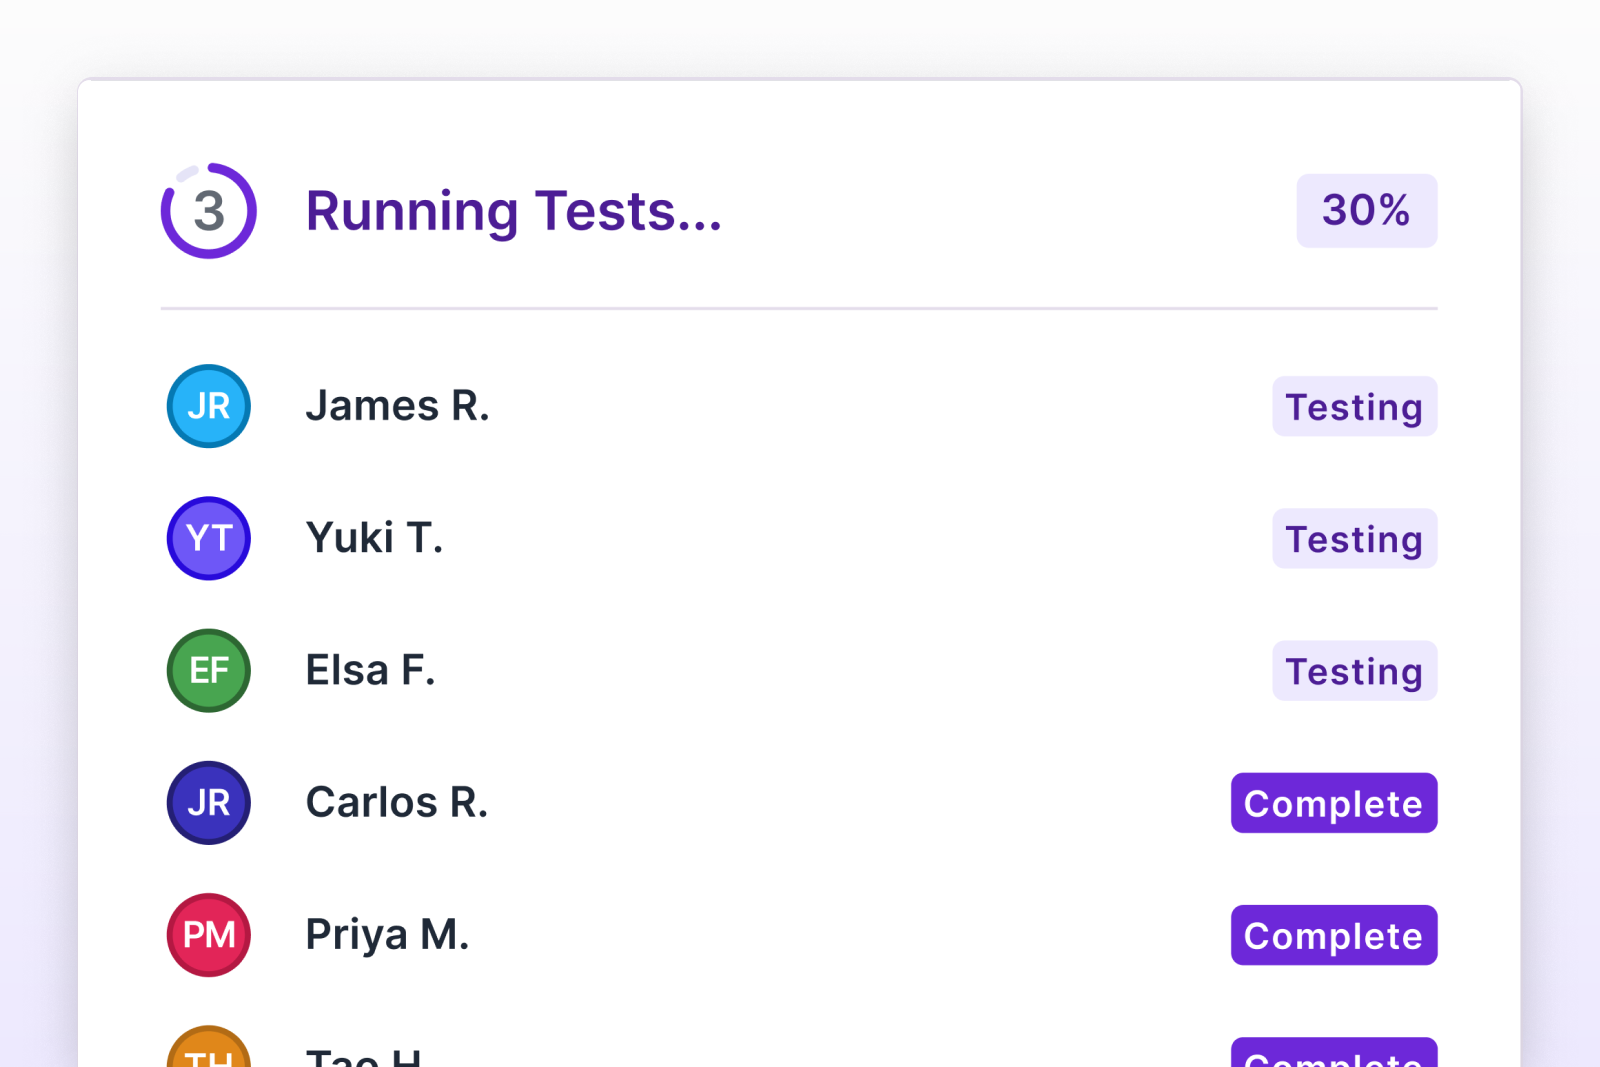Select Yuki T.'s Testing status badge
Screen dimensions: 1600x1067
point(1354,538)
